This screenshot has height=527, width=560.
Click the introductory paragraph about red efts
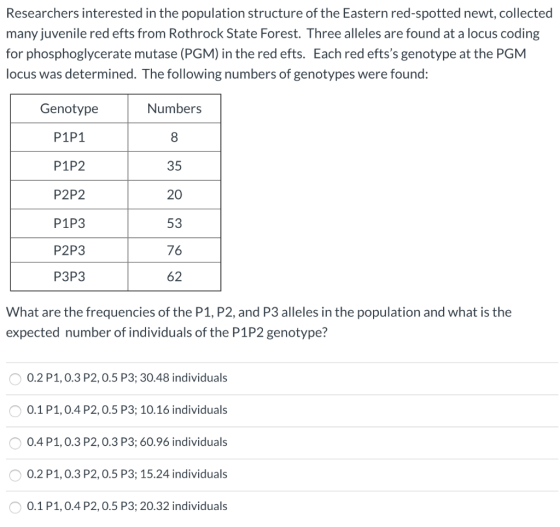pos(279,44)
